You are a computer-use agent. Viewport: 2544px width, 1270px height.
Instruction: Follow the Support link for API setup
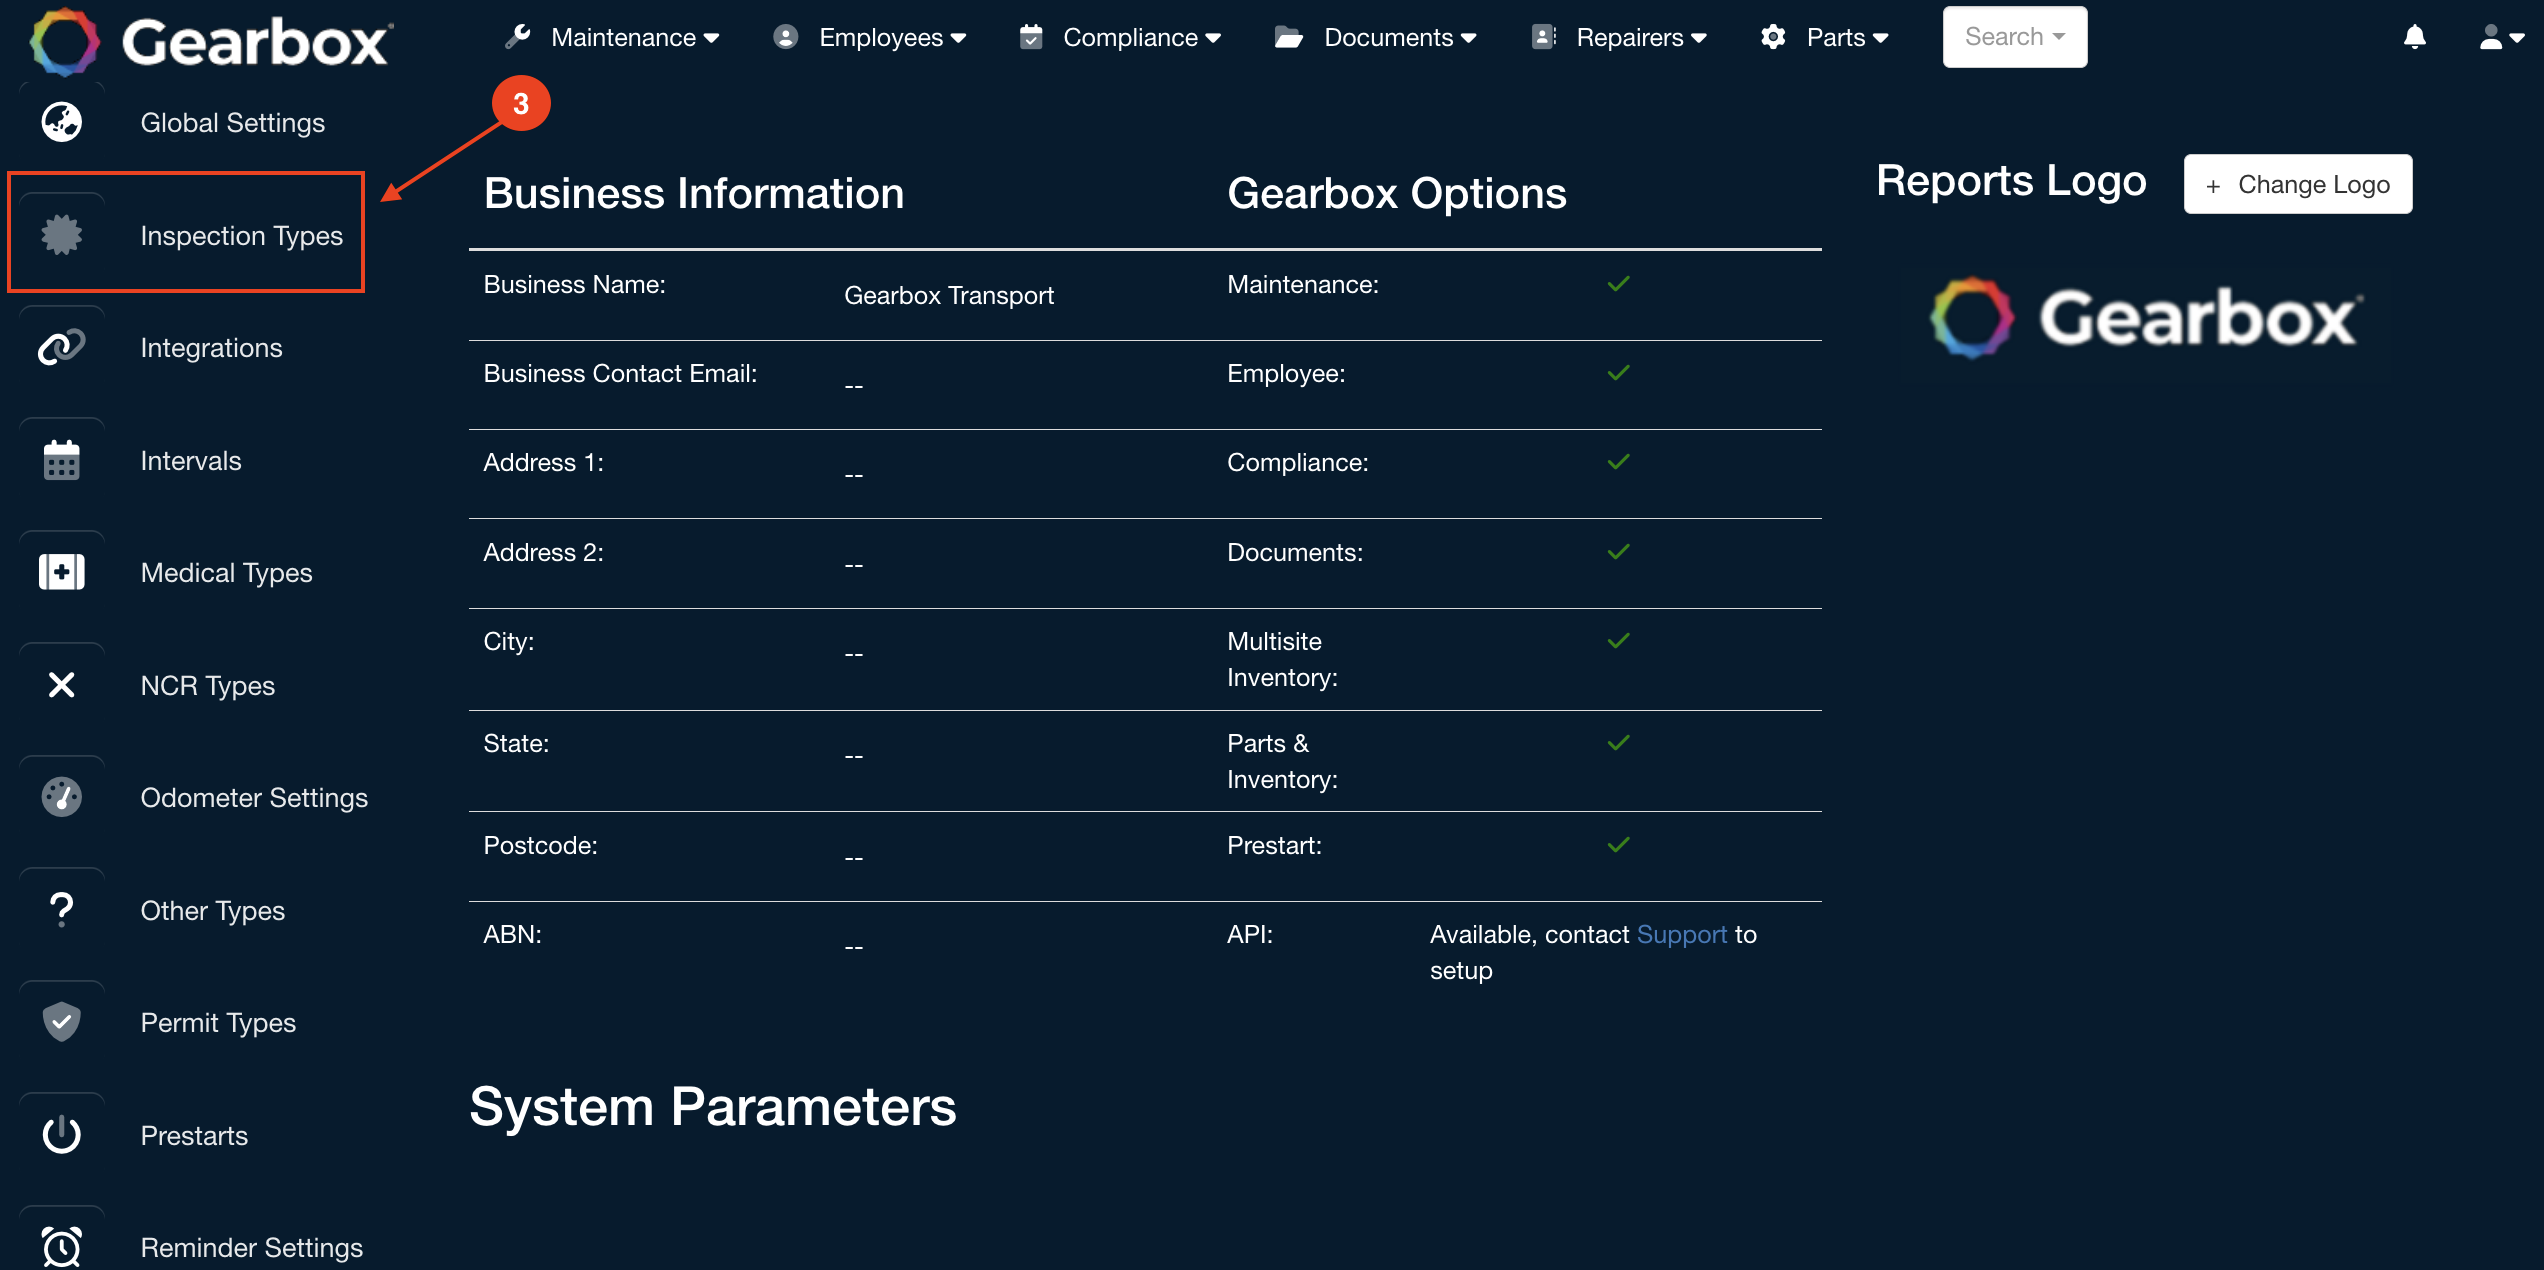[x=1681, y=934]
